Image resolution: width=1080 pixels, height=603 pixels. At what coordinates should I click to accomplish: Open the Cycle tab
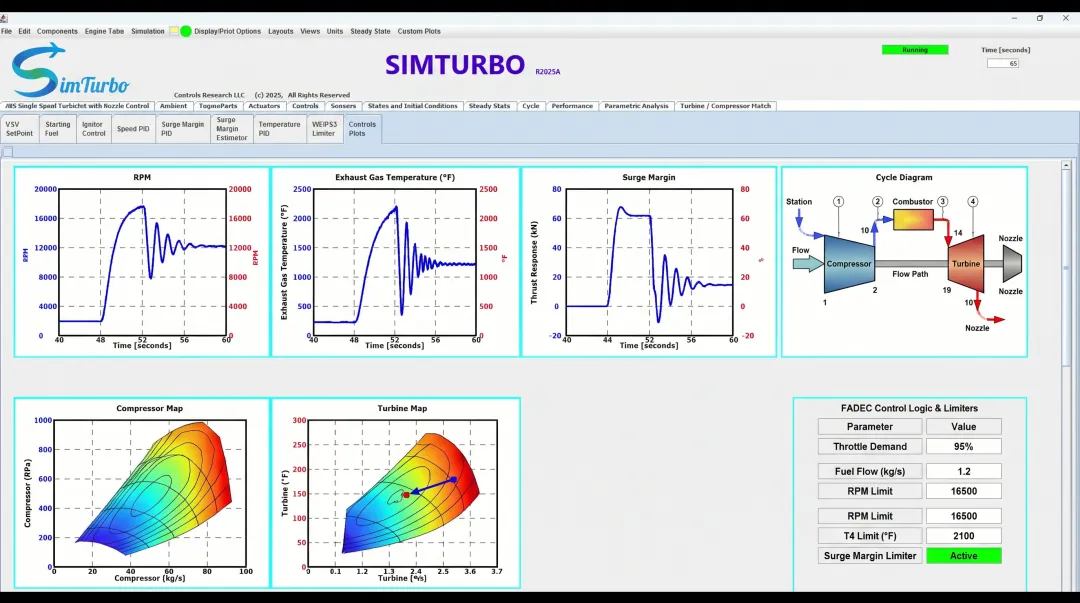coord(530,106)
